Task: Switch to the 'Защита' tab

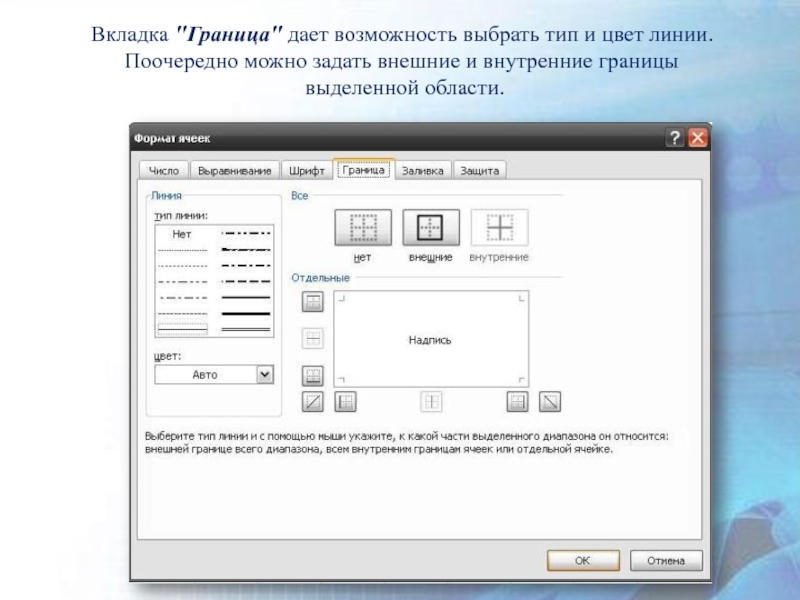Action: (x=480, y=170)
